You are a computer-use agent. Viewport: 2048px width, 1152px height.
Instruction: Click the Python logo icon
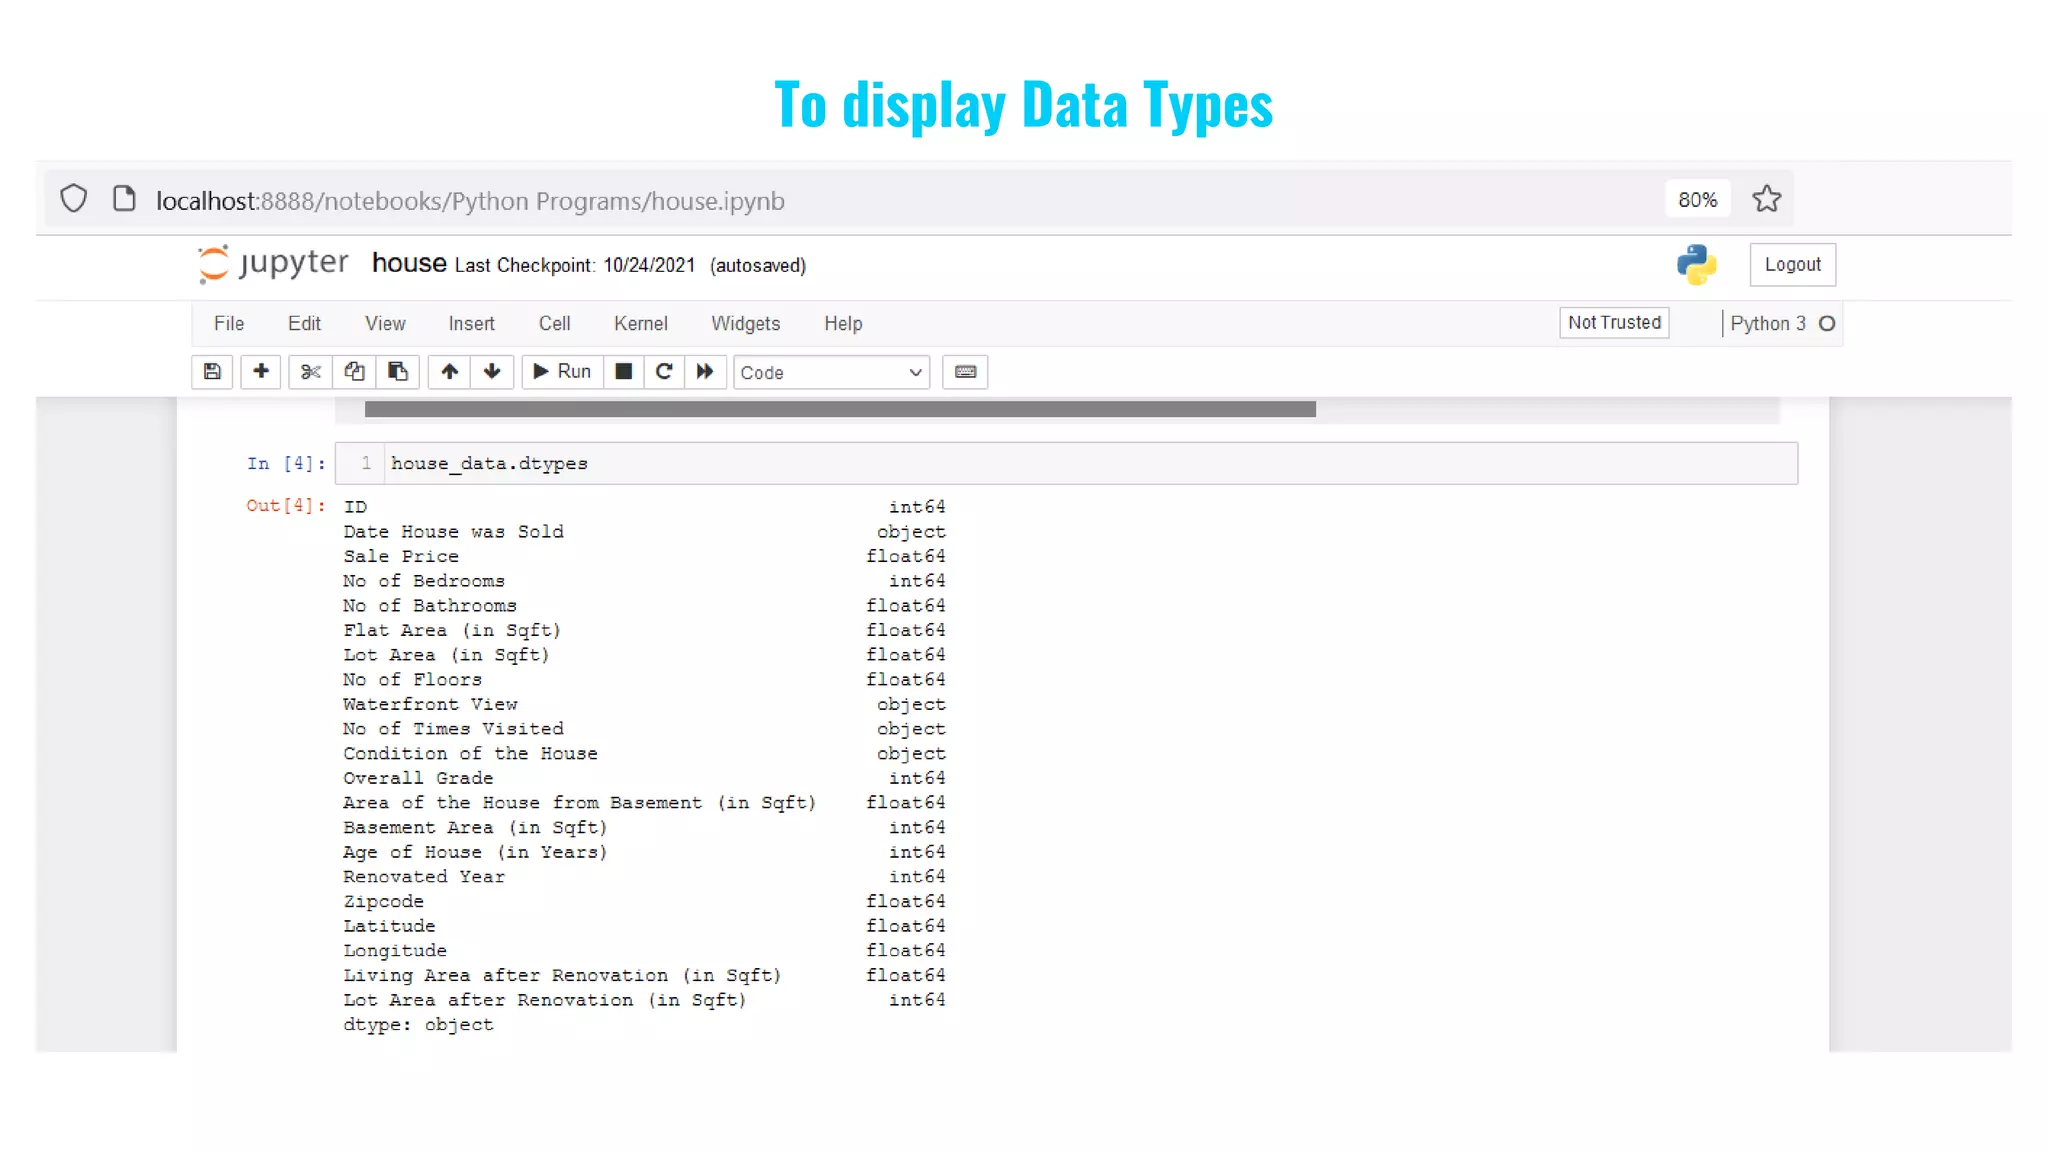click(1696, 265)
